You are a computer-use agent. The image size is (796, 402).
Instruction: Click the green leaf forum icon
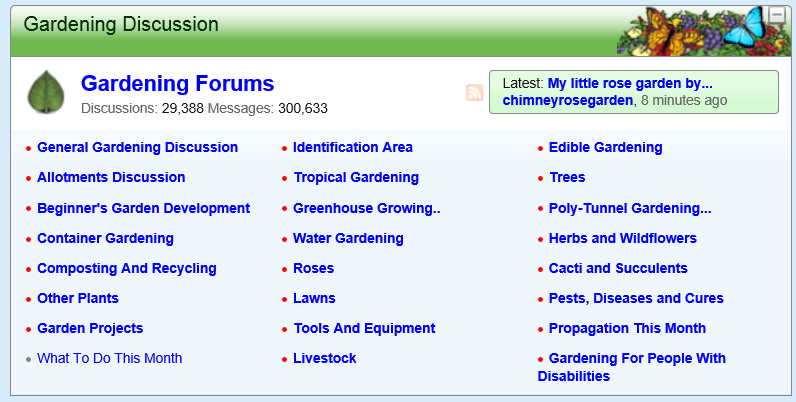click(x=45, y=92)
